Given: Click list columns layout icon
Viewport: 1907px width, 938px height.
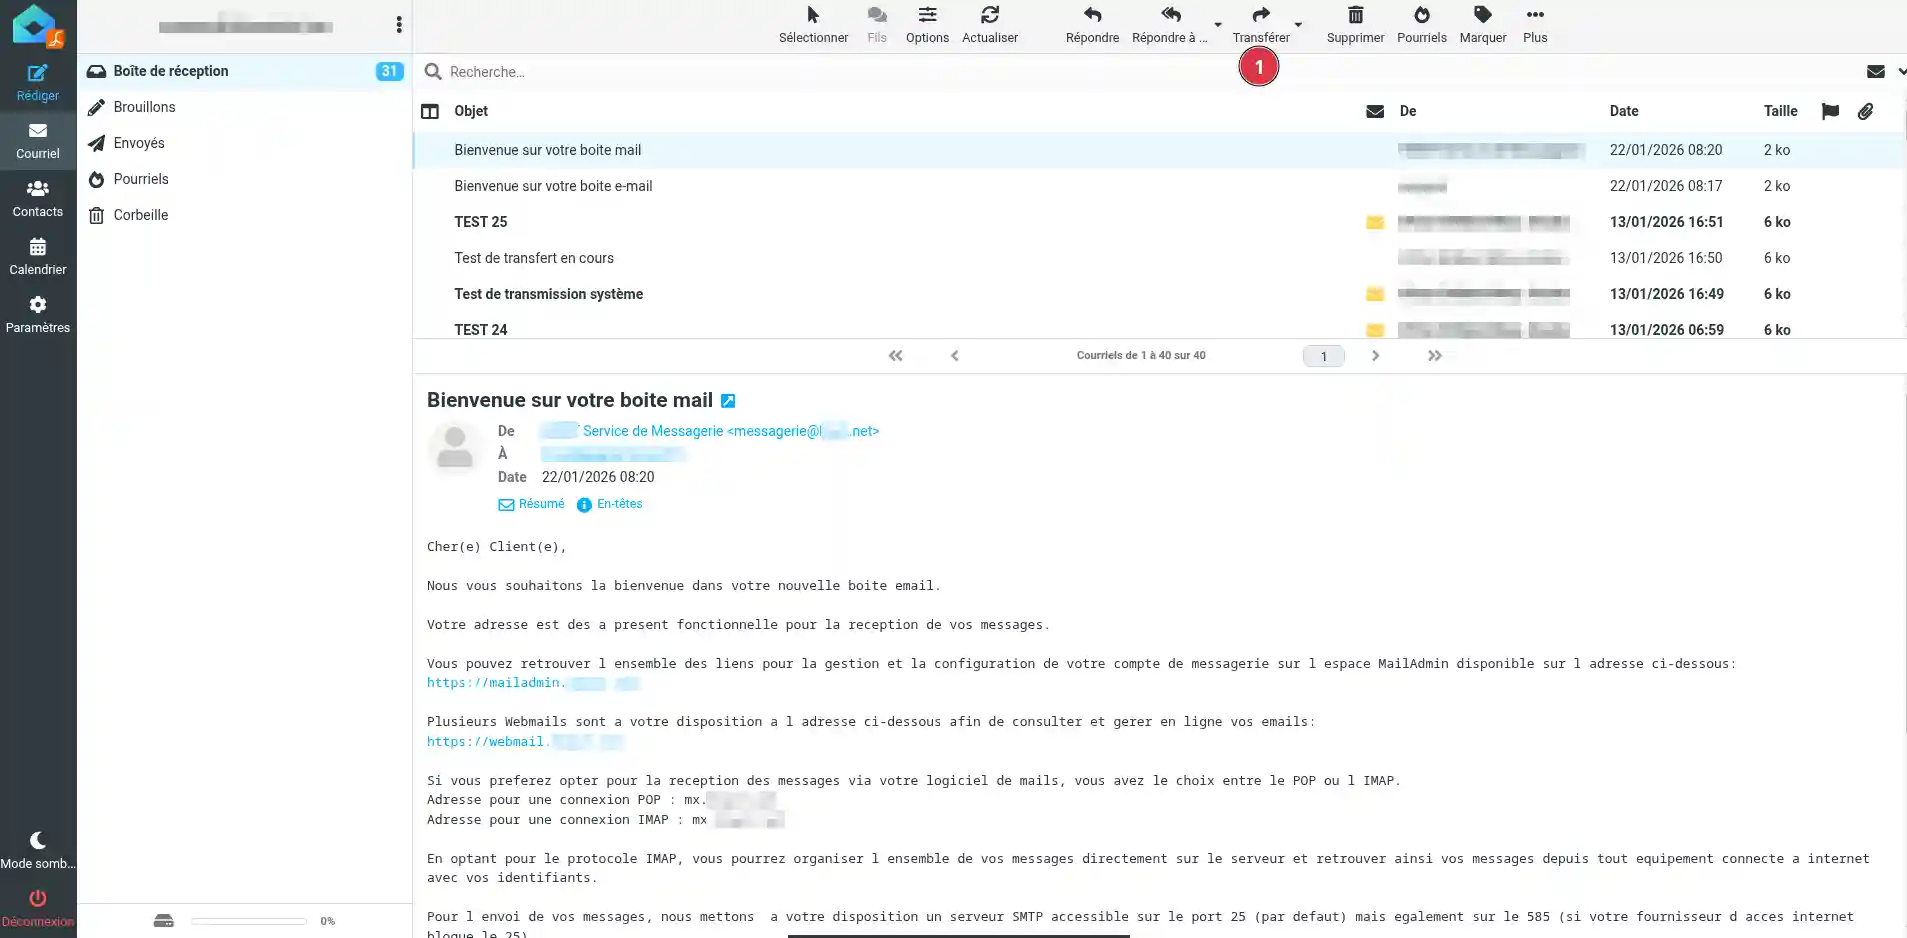Looking at the screenshot, I should pos(430,111).
